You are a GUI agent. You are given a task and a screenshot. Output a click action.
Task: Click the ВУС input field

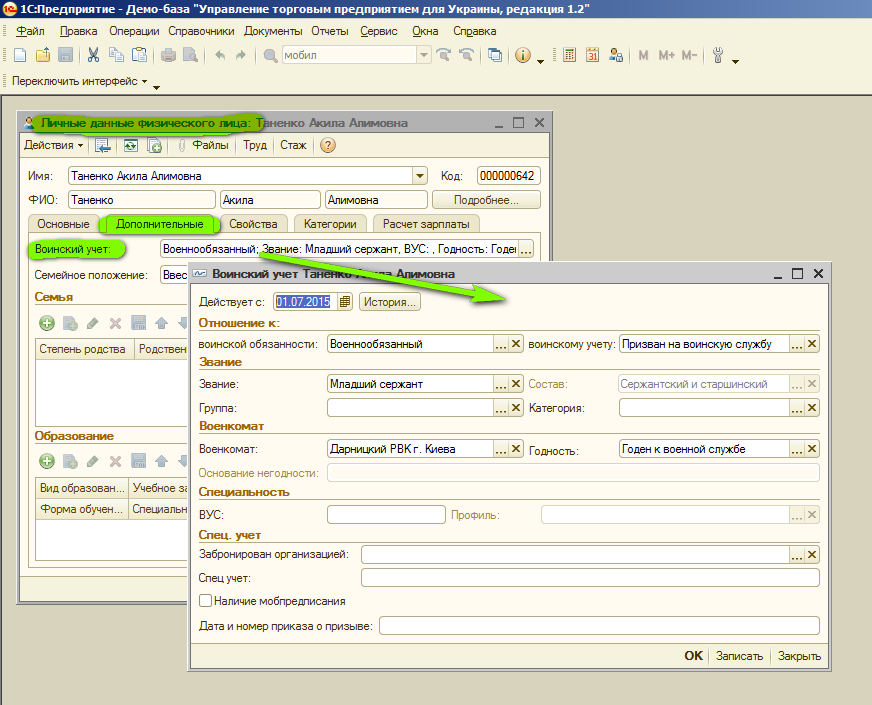pos(387,514)
